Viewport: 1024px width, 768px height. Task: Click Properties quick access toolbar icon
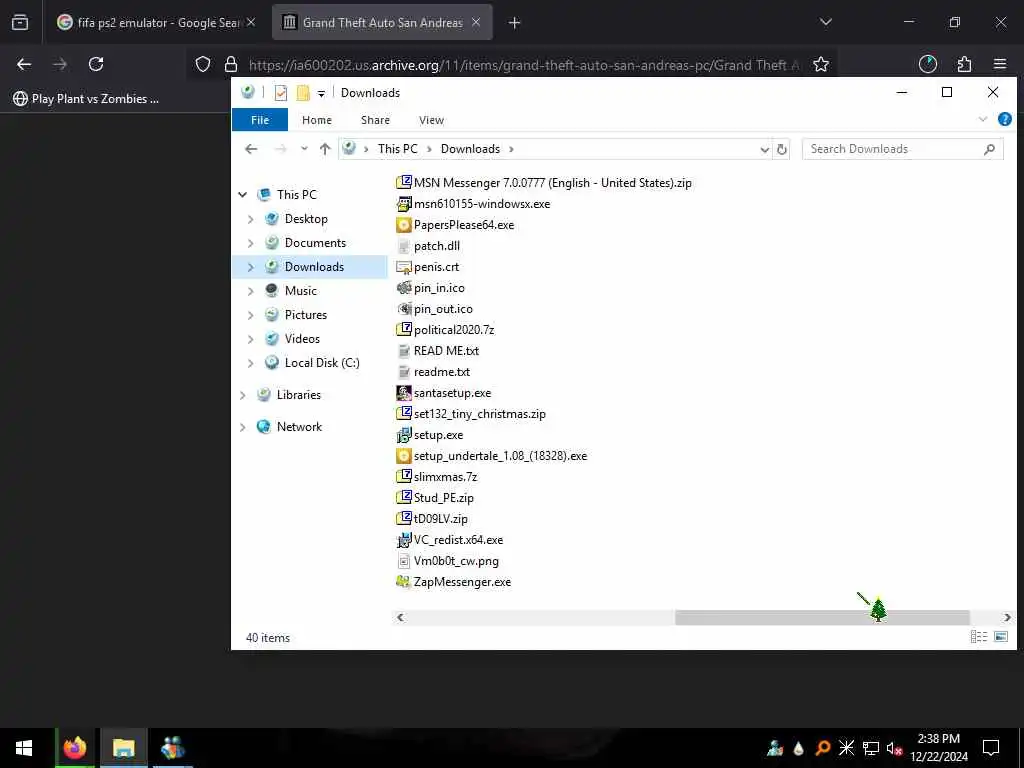point(281,93)
